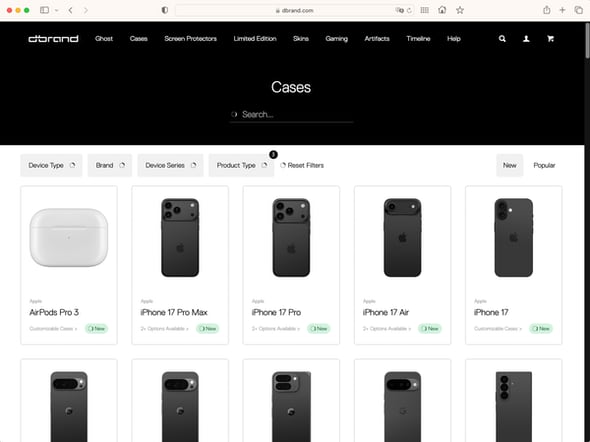Image resolution: width=590 pixels, height=442 pixels.
Task: Show Safari sidebar
Action: click(44, 10)
